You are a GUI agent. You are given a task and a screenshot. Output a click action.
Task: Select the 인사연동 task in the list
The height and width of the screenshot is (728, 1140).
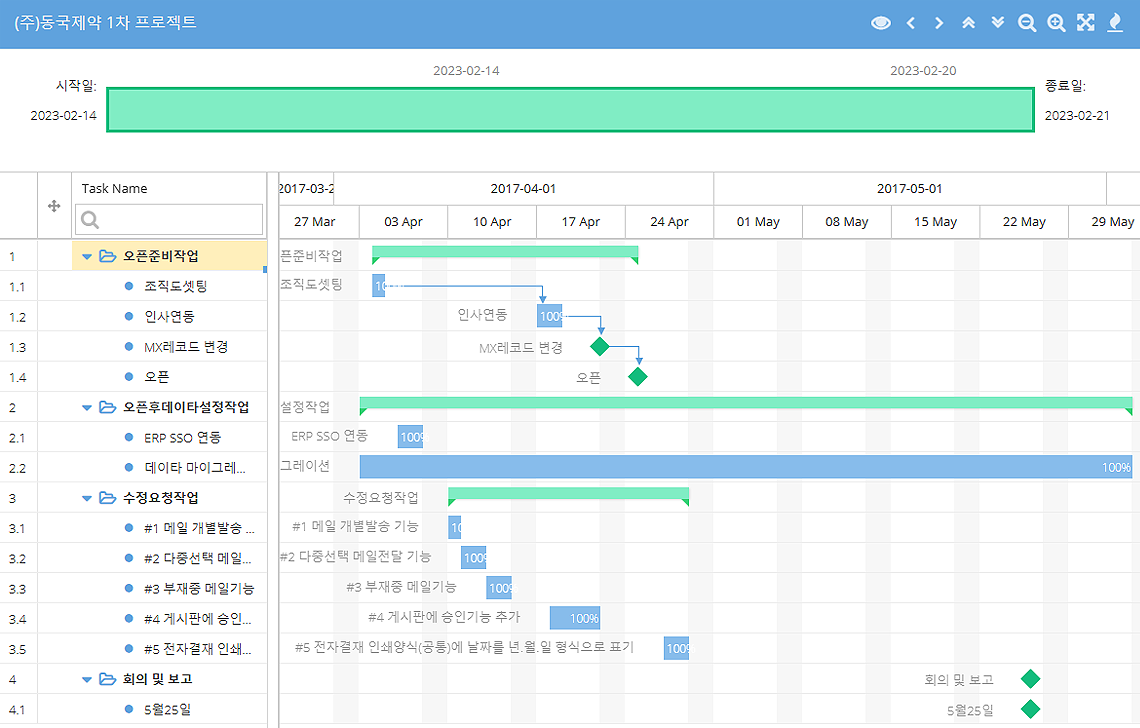click(169, 317)
